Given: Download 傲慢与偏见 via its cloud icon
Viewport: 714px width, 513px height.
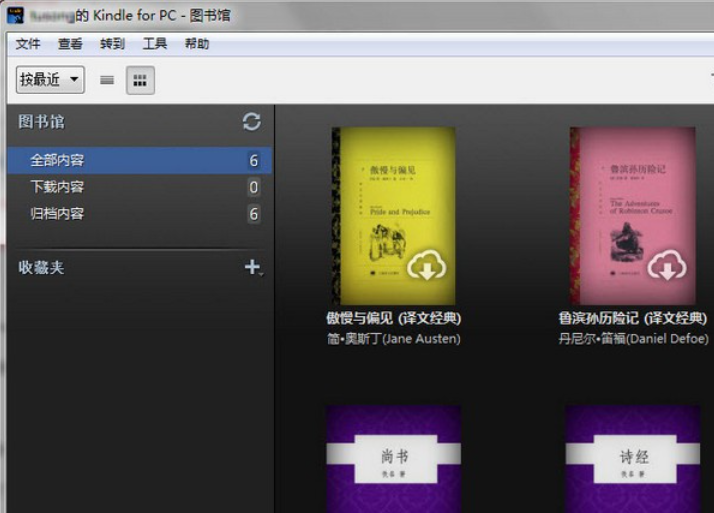Looking at the screenshot, I should (427, 265).
